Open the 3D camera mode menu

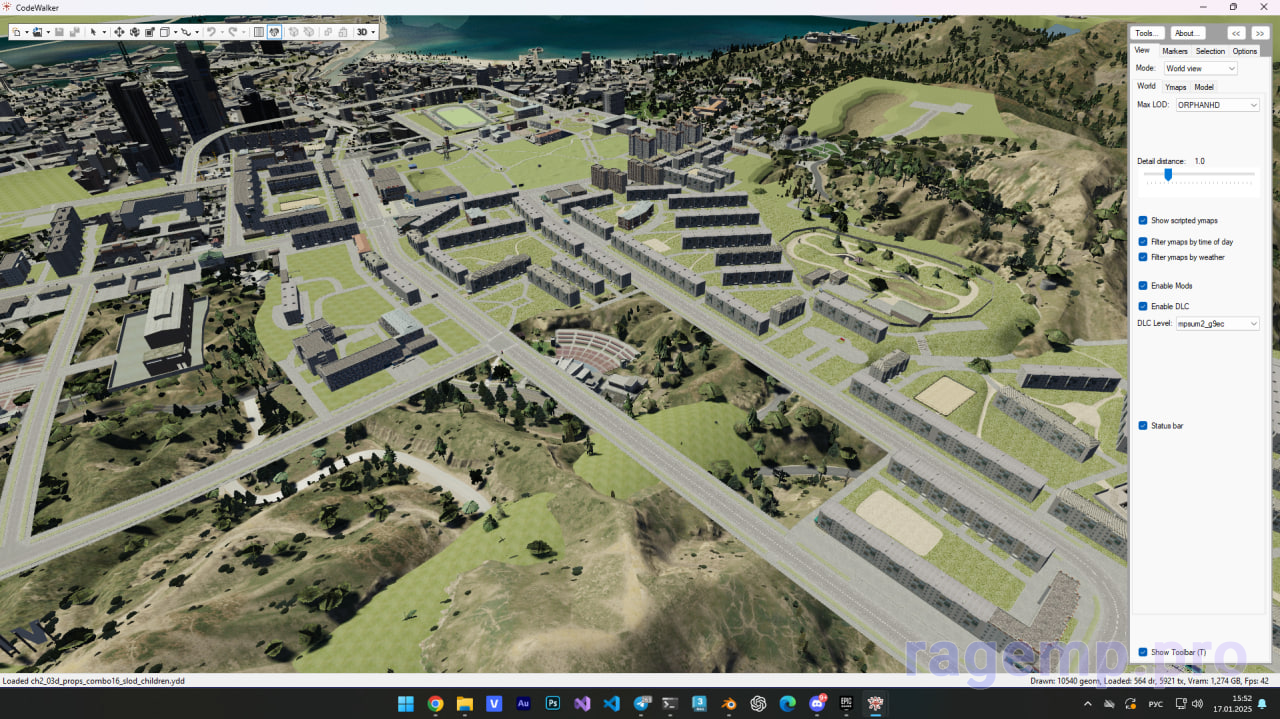click(x=366, y=32)
